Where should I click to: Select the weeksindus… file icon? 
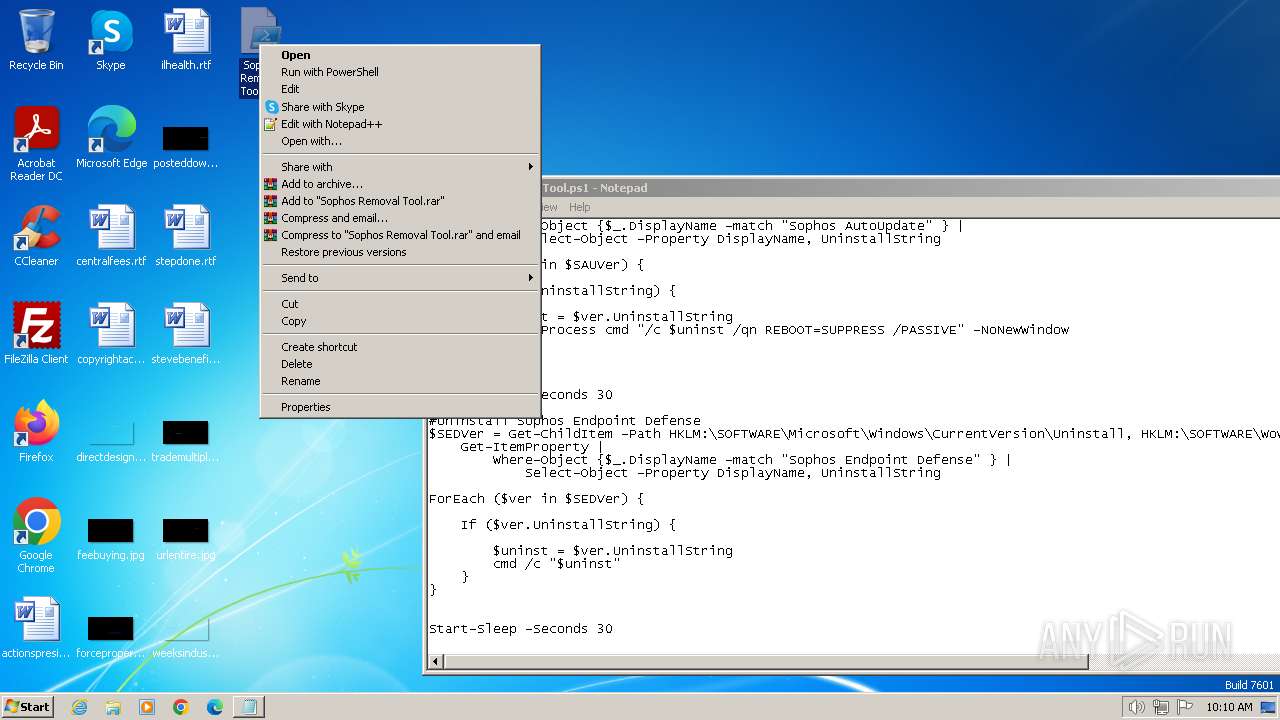pos(186,636)
